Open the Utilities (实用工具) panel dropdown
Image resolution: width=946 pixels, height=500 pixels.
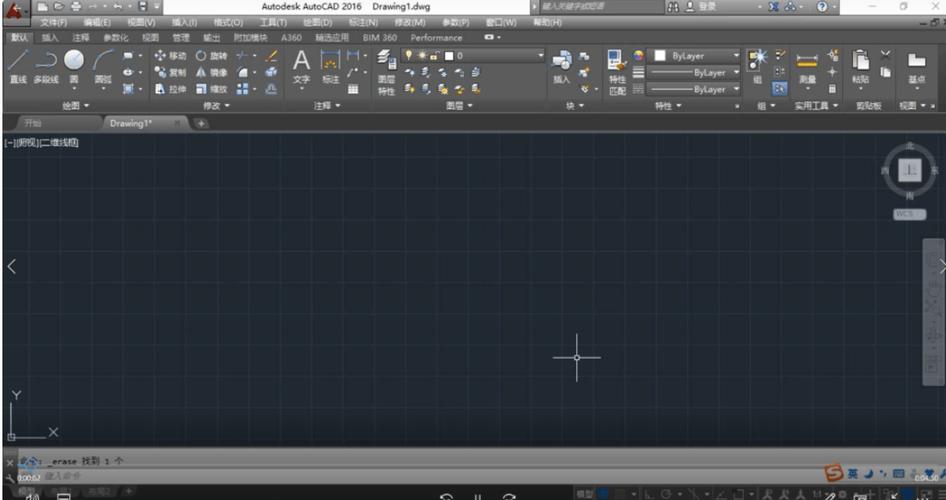coord(816,106)
